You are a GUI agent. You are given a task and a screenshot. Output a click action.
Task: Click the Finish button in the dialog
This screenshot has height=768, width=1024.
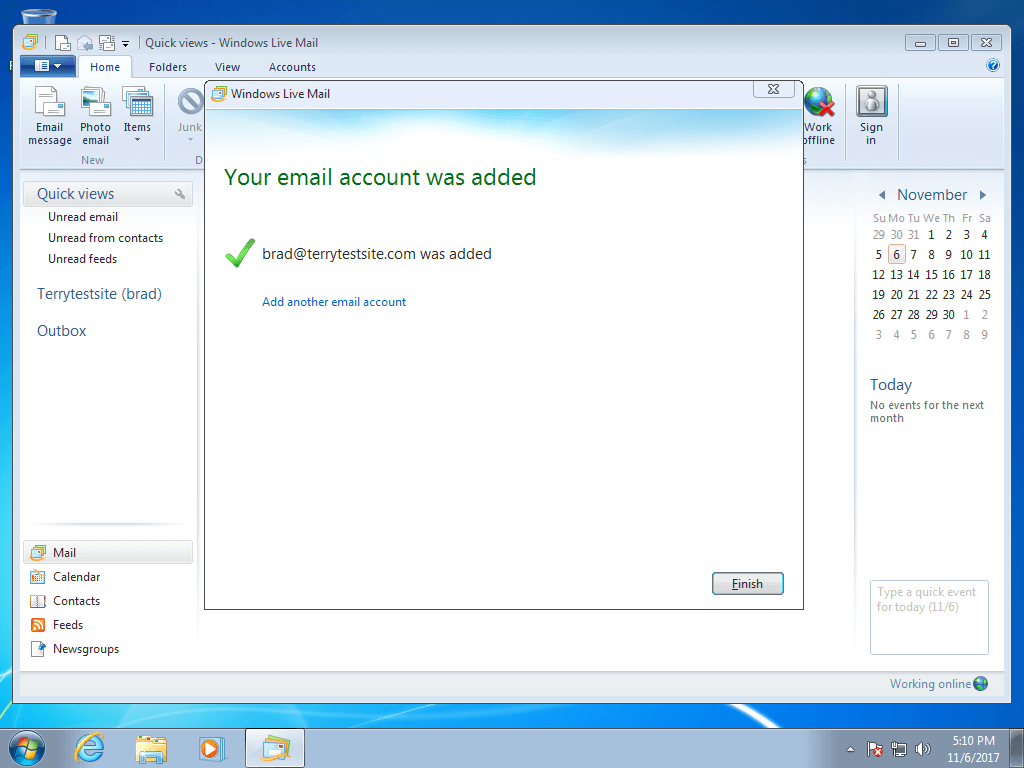coord(747,584)
